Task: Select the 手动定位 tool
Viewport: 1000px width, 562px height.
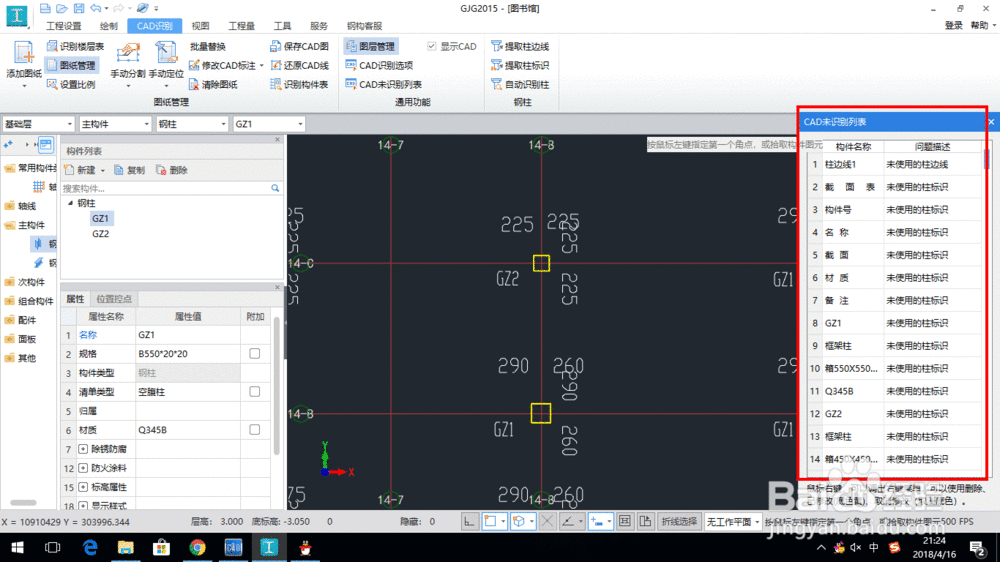Action: pos(166,55)
